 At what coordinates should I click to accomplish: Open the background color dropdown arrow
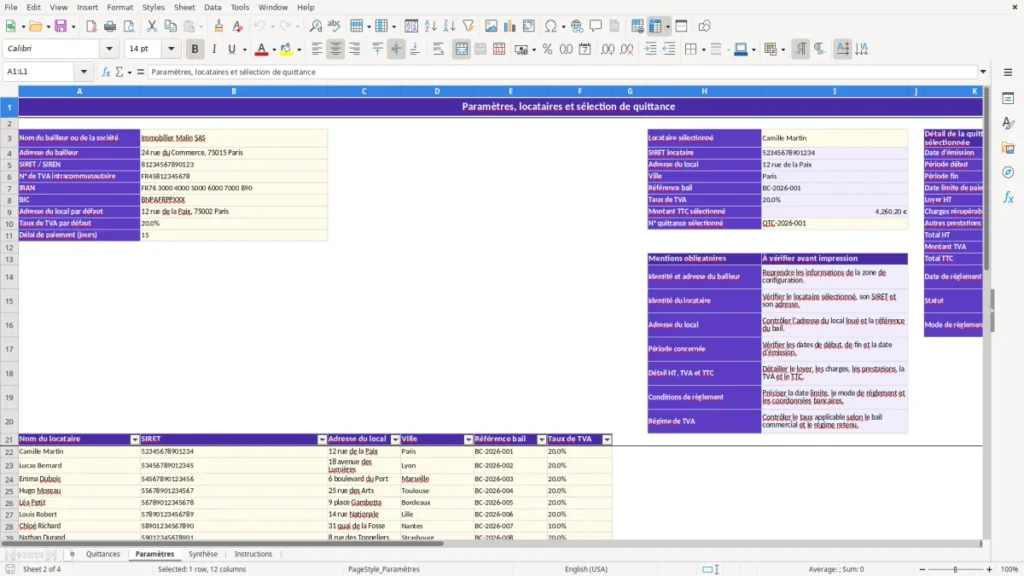click(x=299, y=50)
